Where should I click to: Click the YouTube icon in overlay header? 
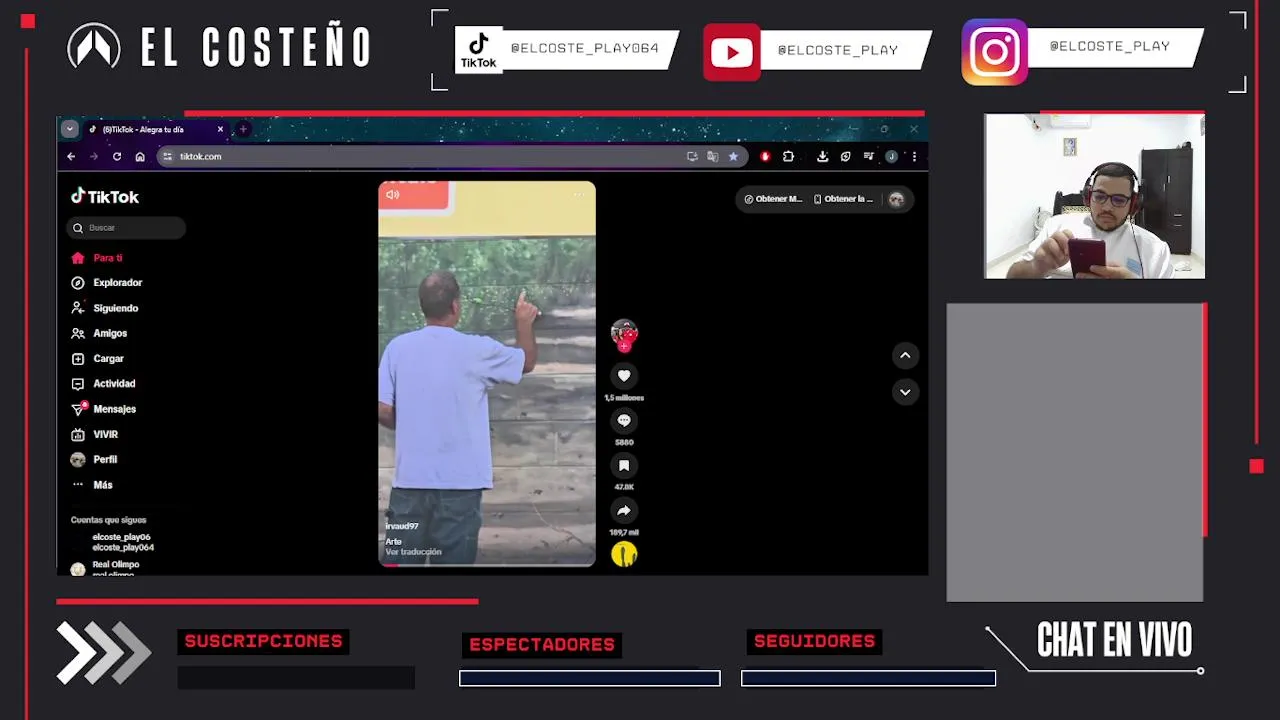coord(731,52)
